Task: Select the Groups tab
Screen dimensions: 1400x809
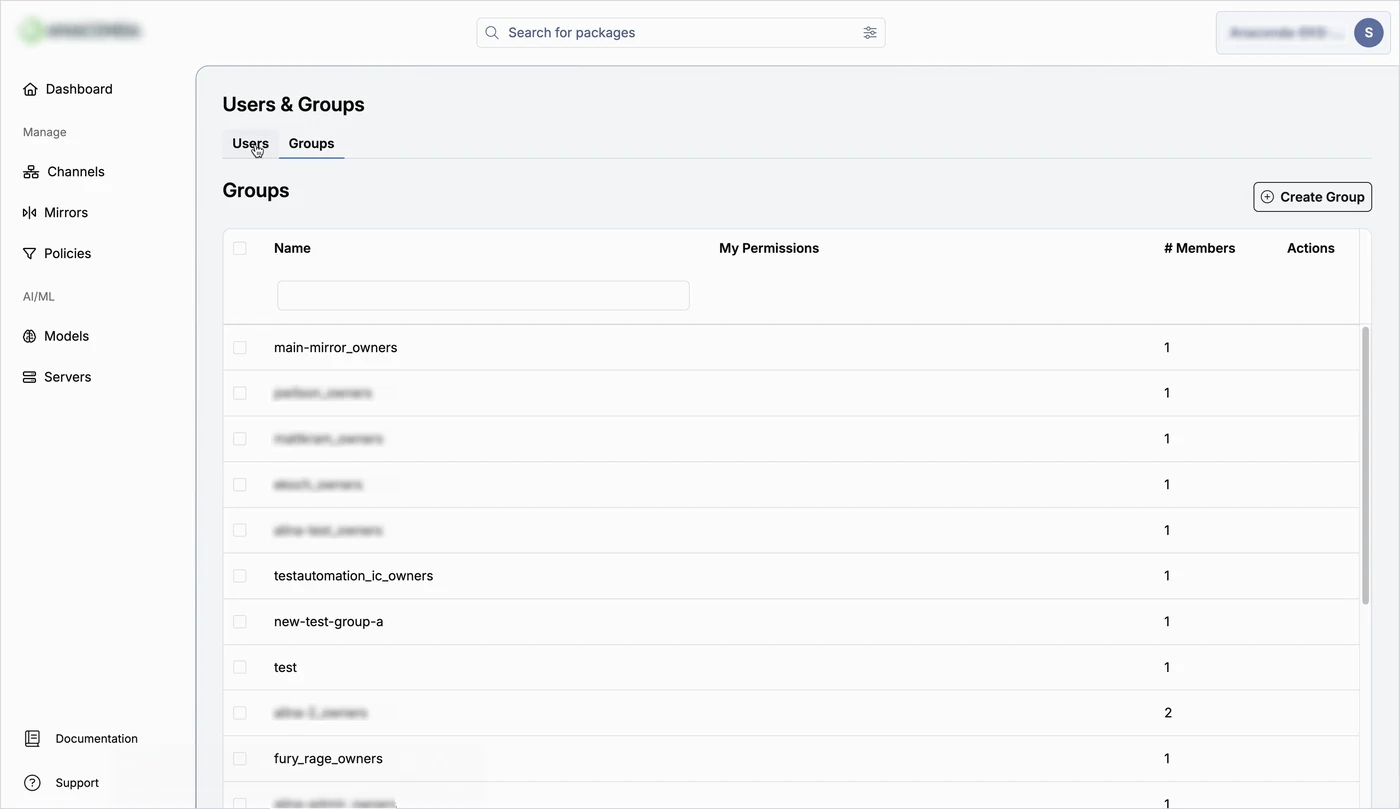Action: click(x=312, y=144)
